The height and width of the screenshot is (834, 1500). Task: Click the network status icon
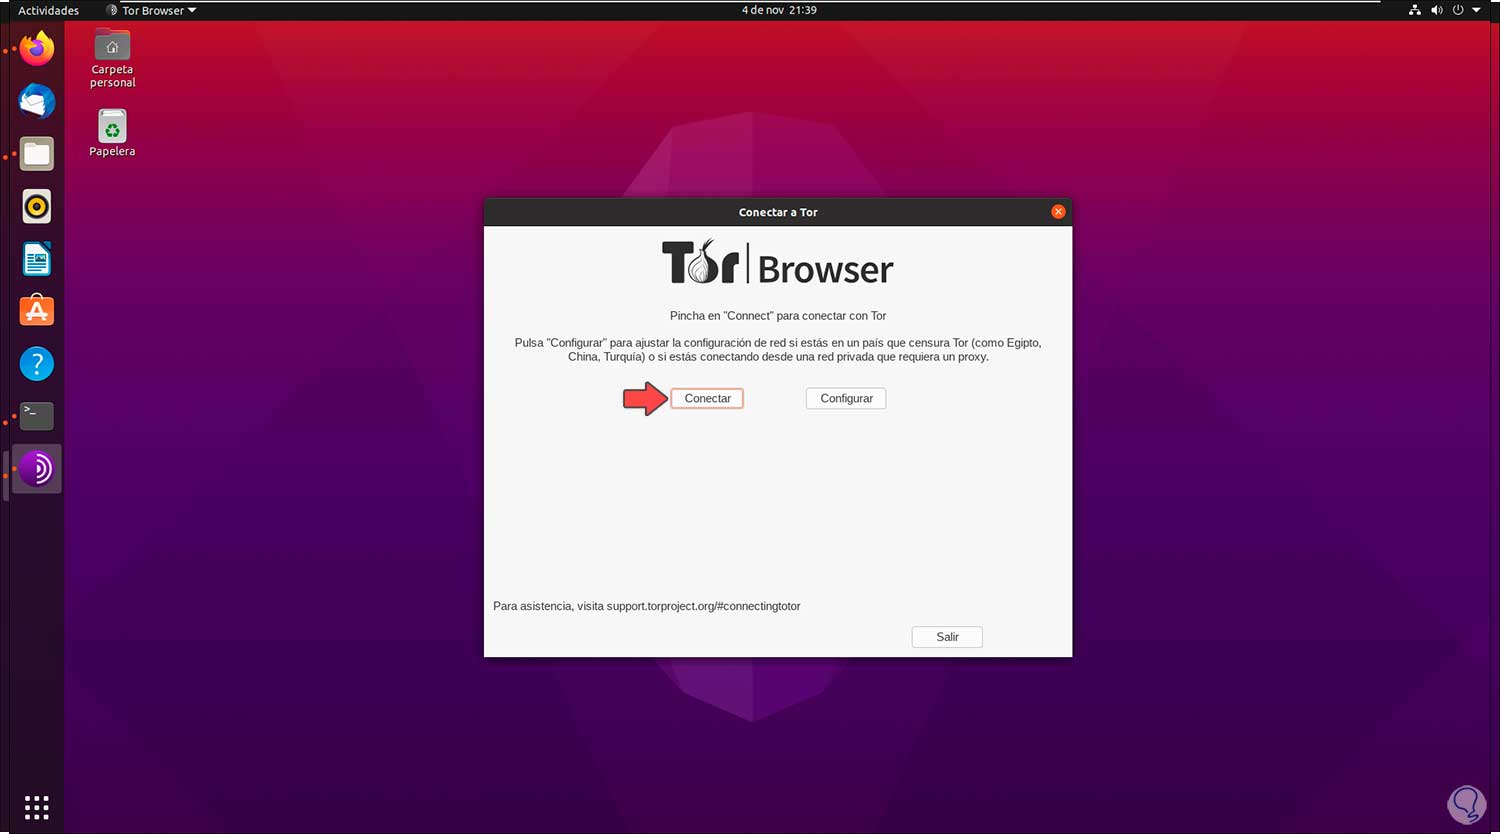coord(1414,10)
